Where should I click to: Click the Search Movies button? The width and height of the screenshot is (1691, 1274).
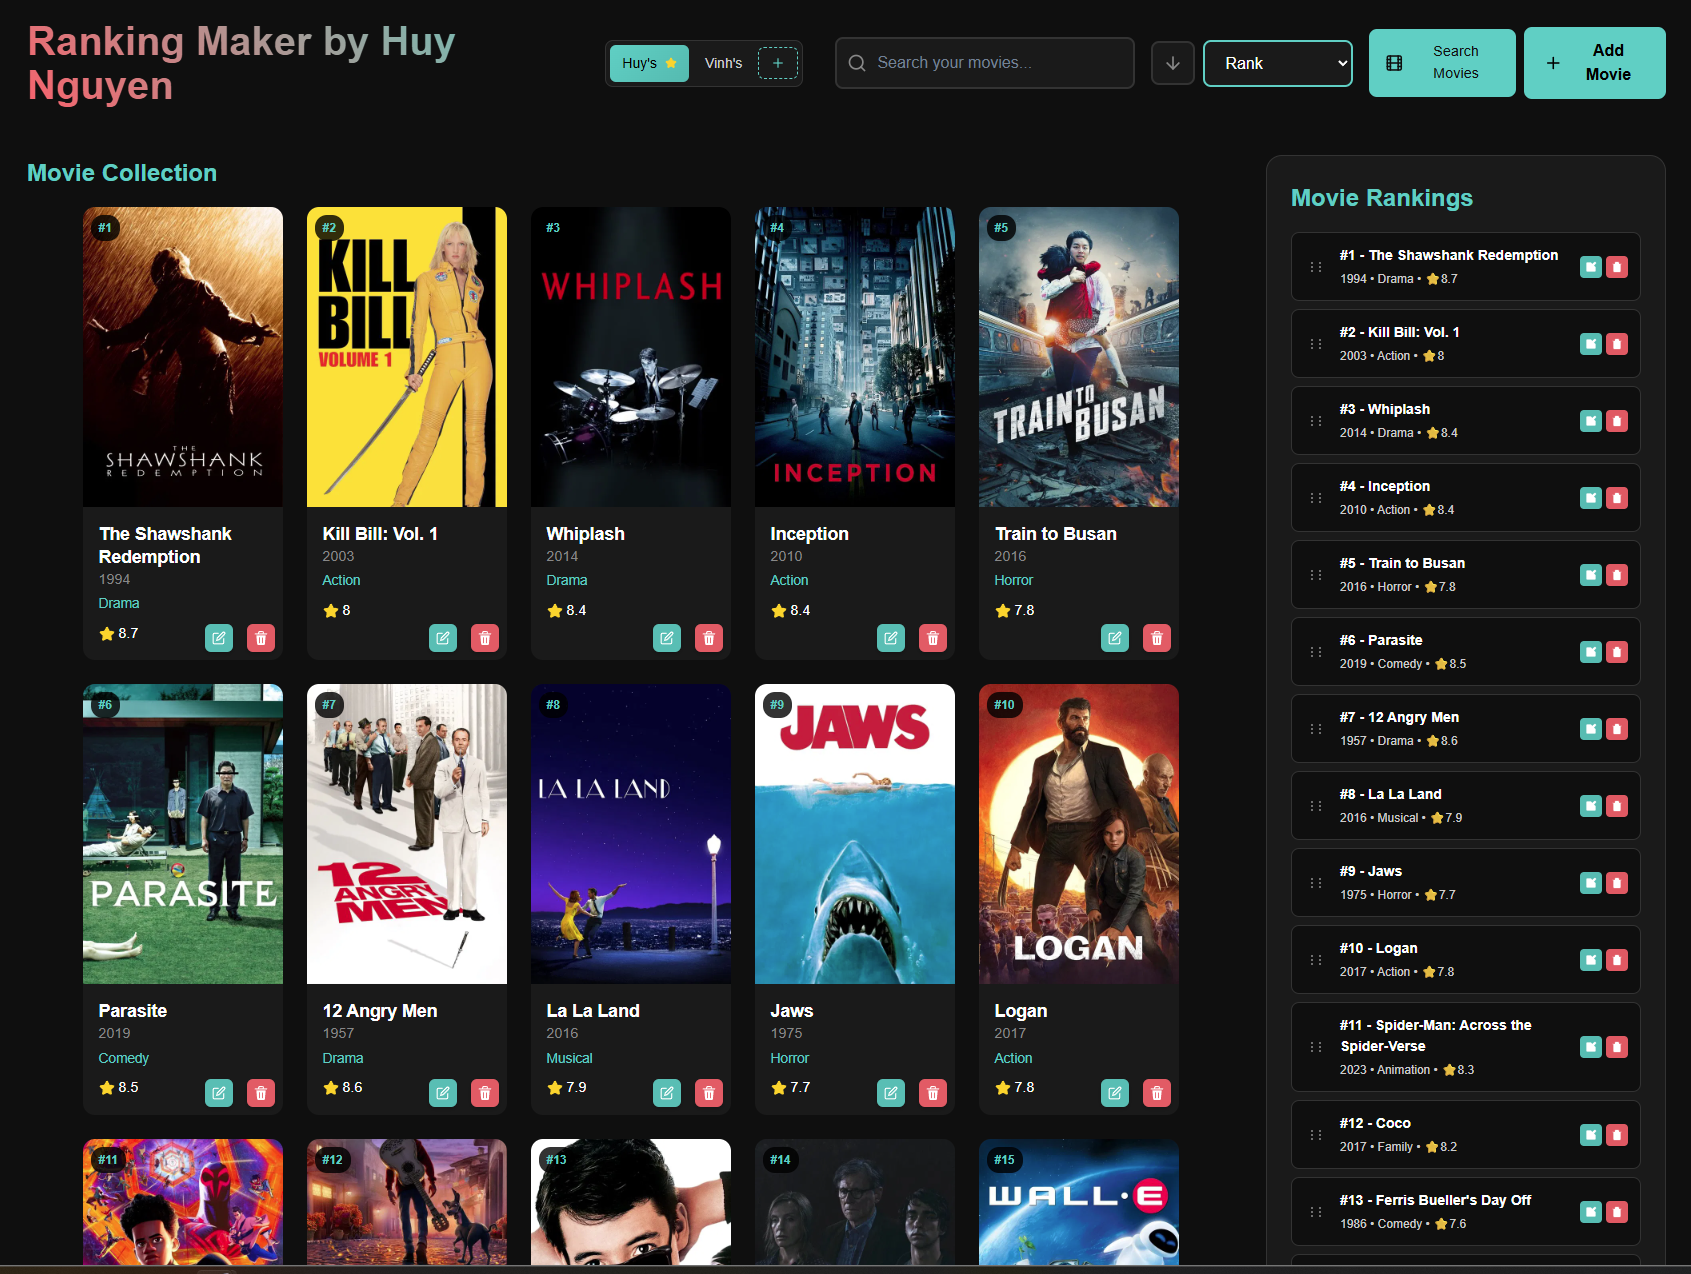pos(1441,63)
